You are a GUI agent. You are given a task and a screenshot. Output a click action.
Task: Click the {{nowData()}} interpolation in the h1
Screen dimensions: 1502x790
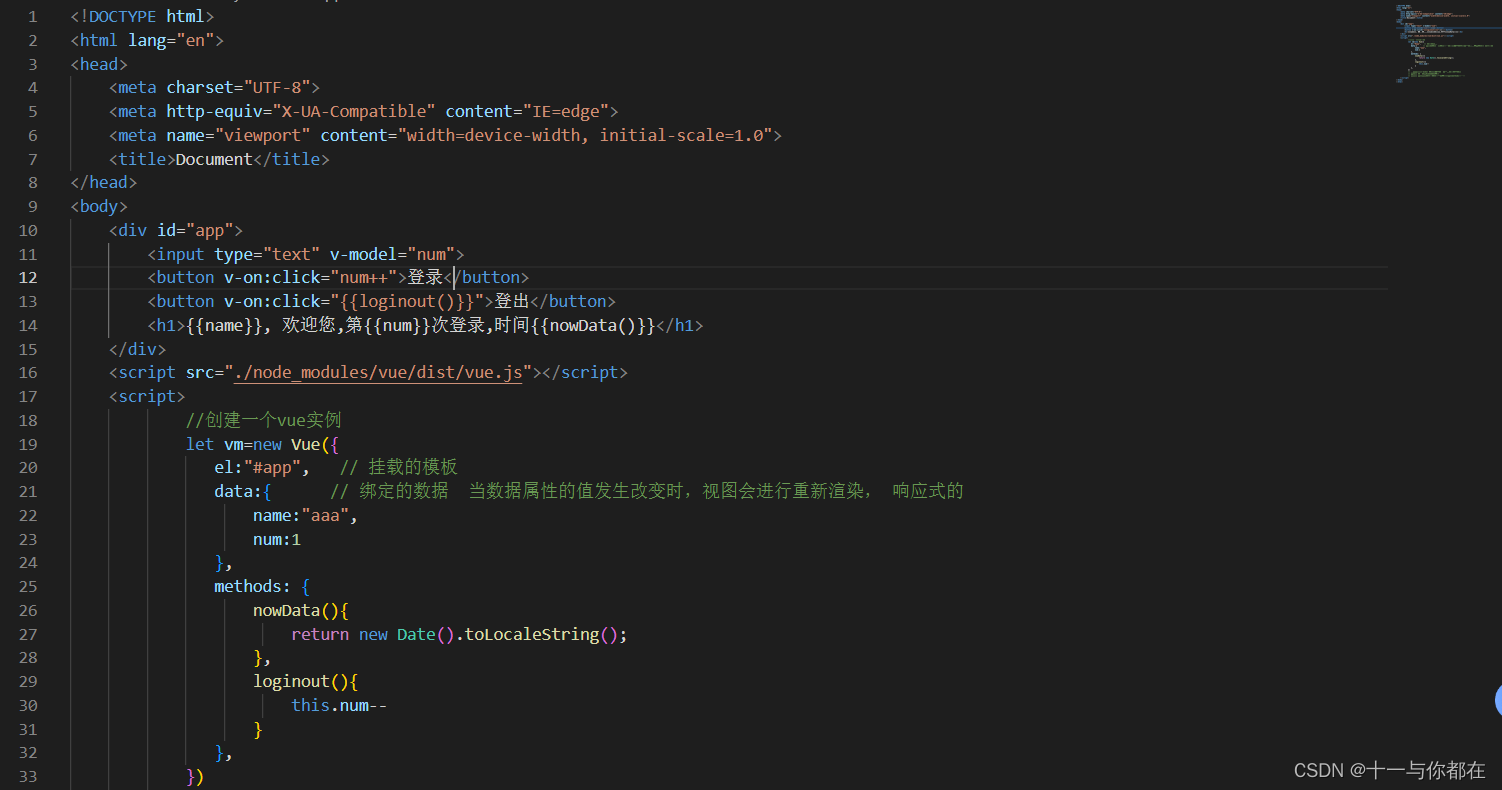click(x=593, y=326)
